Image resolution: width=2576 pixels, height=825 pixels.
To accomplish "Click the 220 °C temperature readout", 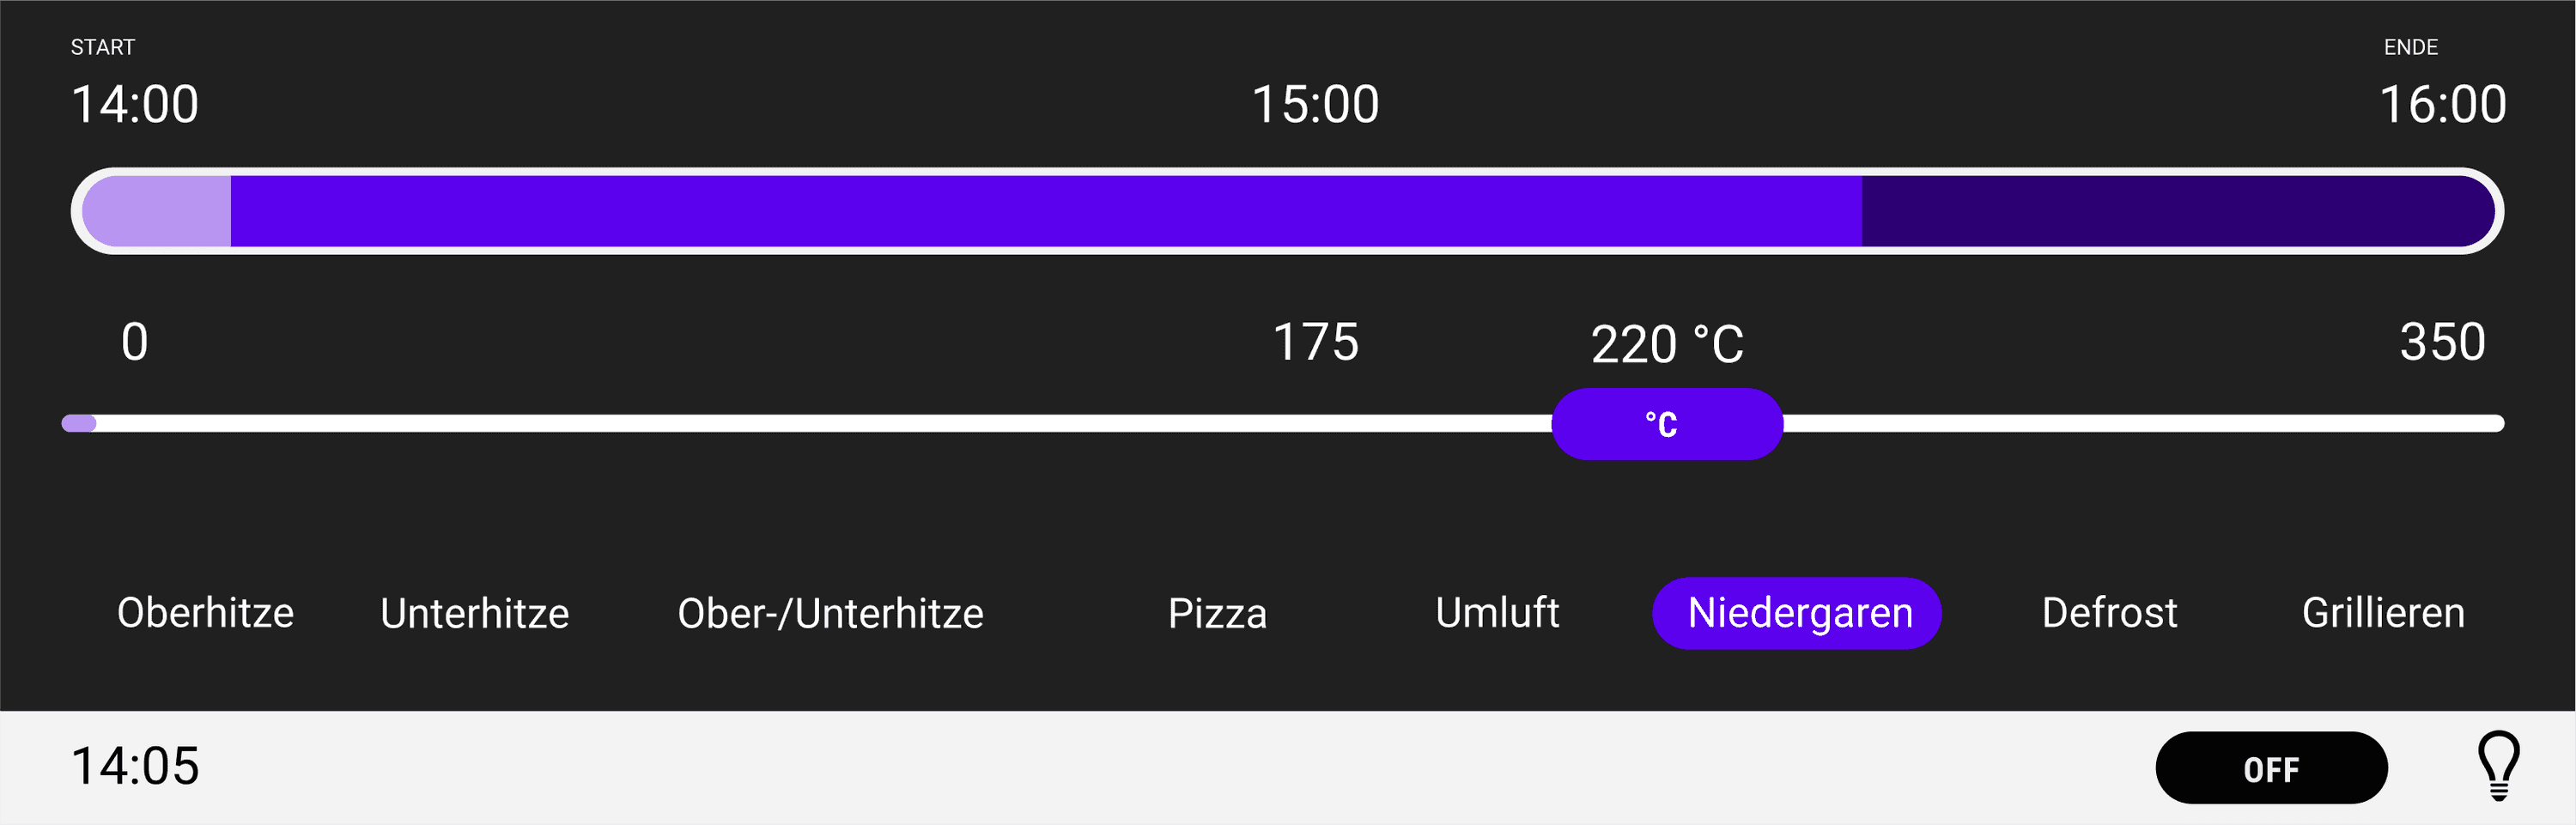I will pos(1667,345).
